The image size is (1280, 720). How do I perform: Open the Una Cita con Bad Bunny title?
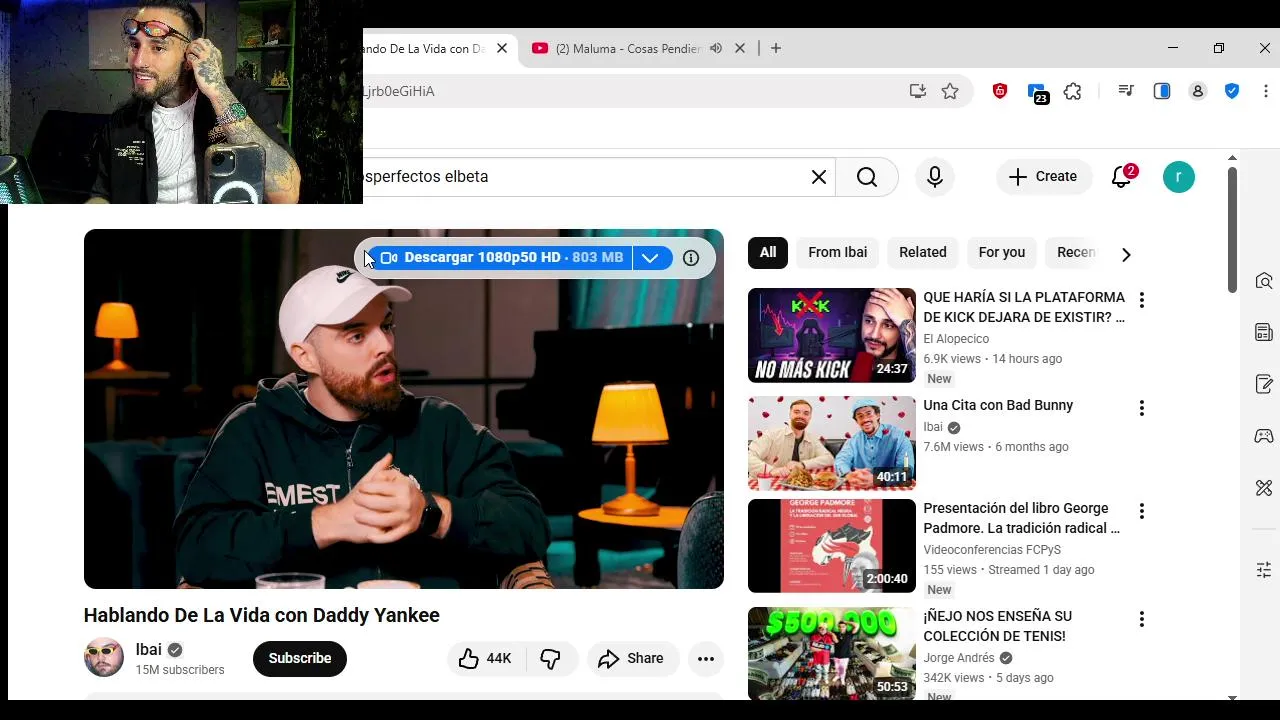coord(998,405)
